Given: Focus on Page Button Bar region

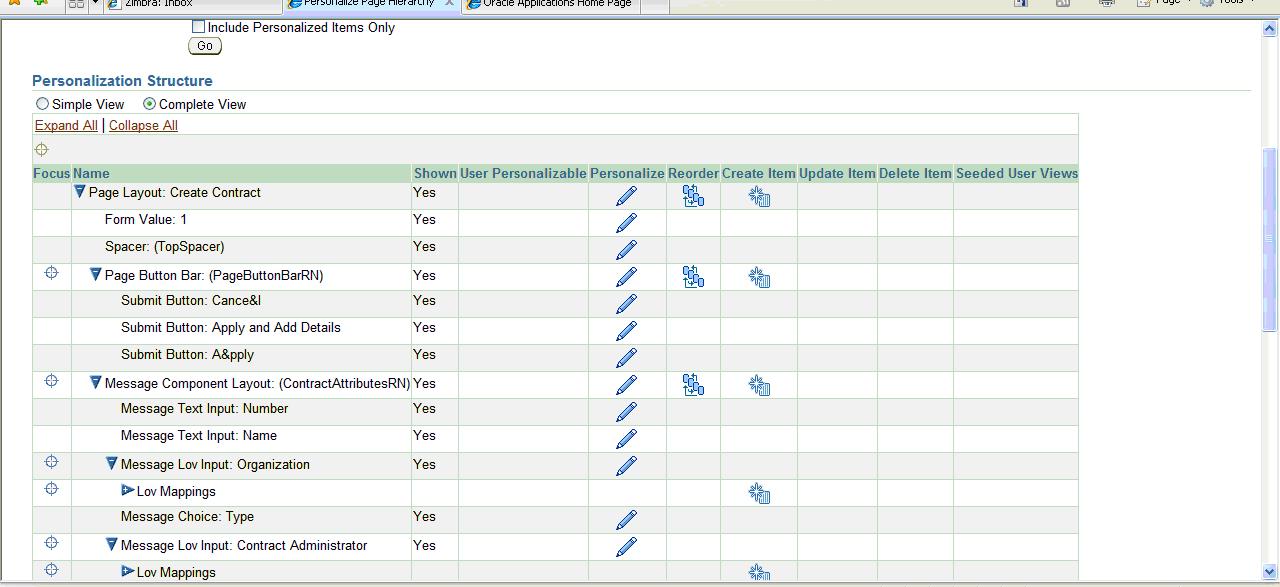Looking at the screenshot, I should coord(52,273).
